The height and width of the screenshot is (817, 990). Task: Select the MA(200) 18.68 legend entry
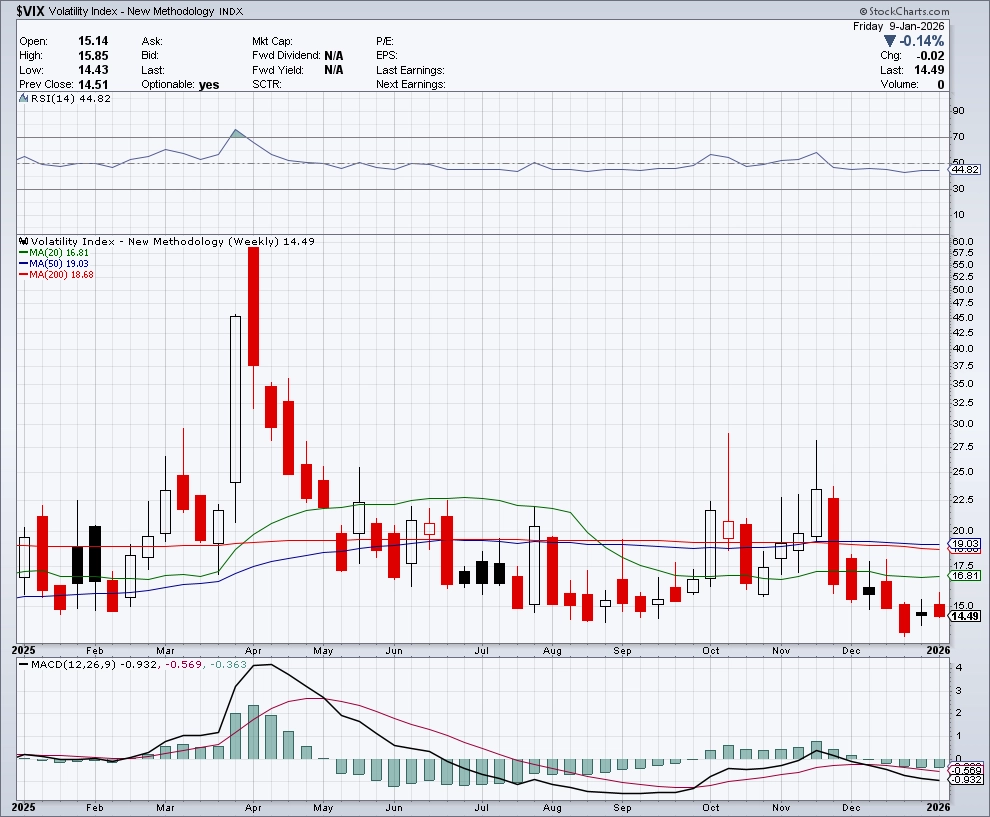coord(52,275)
